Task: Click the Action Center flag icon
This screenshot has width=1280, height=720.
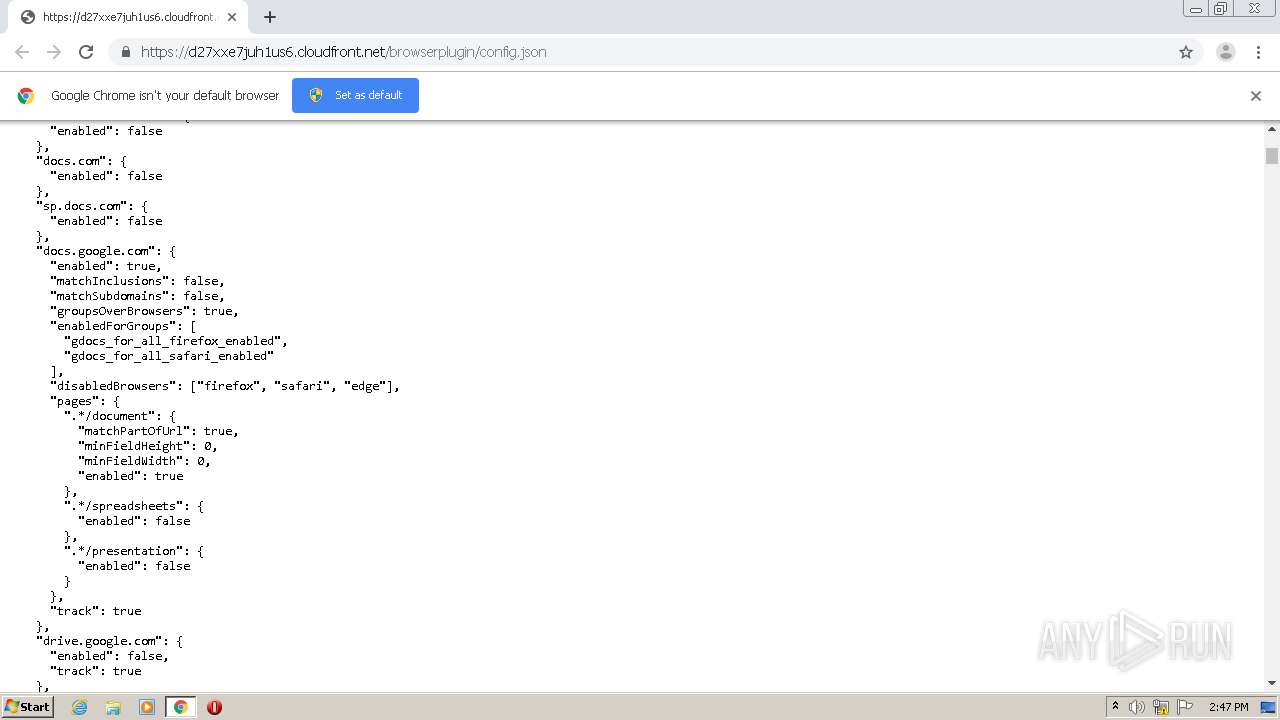Action: tap(1185, 707)
